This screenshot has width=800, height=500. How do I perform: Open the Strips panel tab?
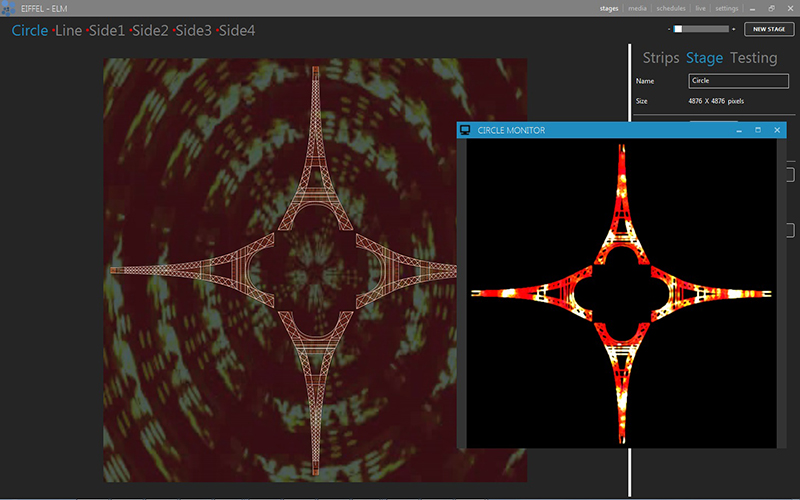click(x=660, y=58)
